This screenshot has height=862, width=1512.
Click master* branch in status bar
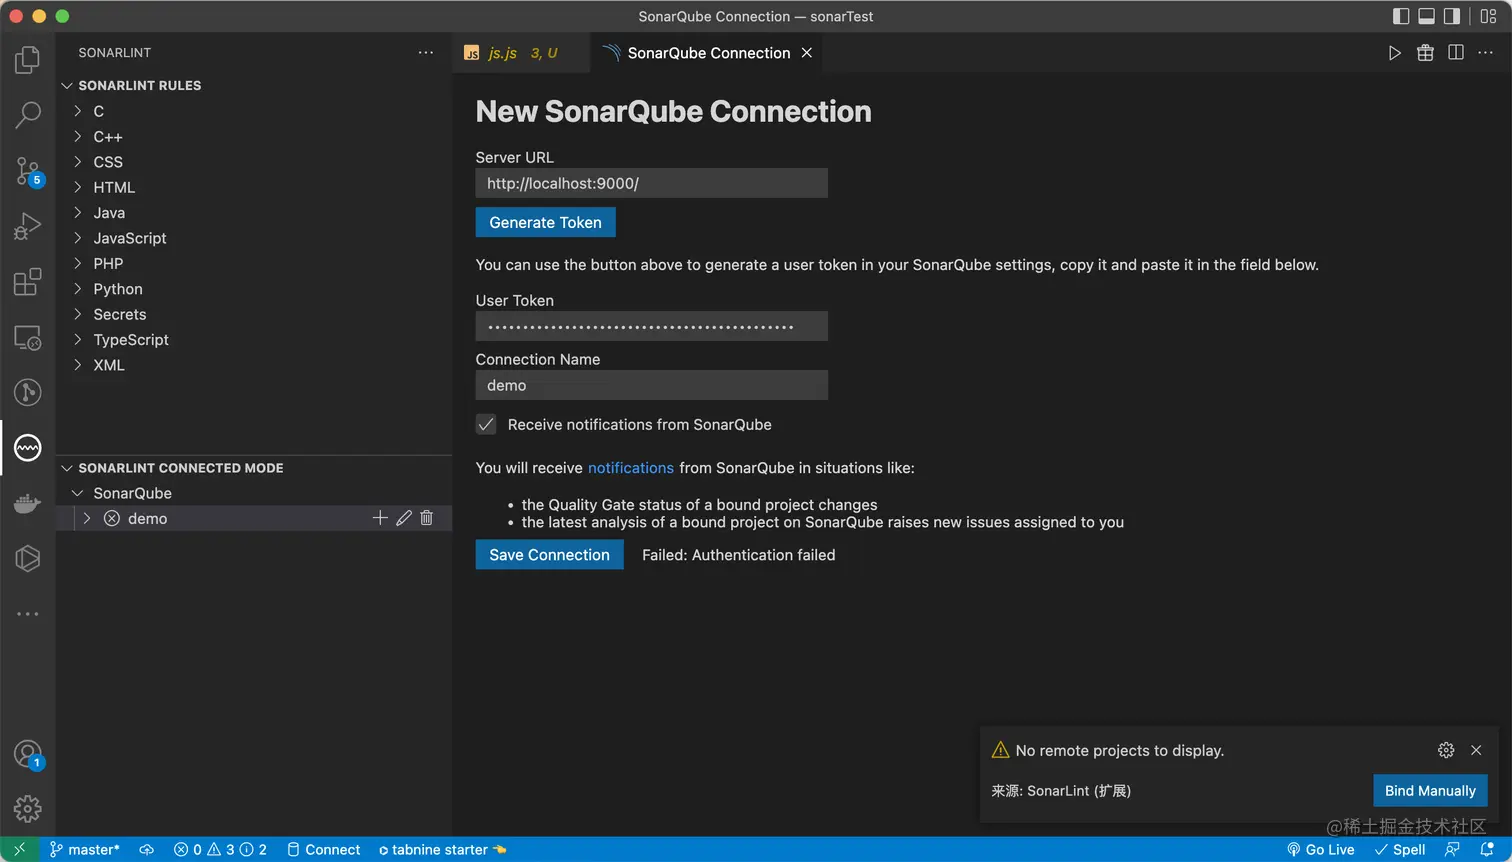85,849
